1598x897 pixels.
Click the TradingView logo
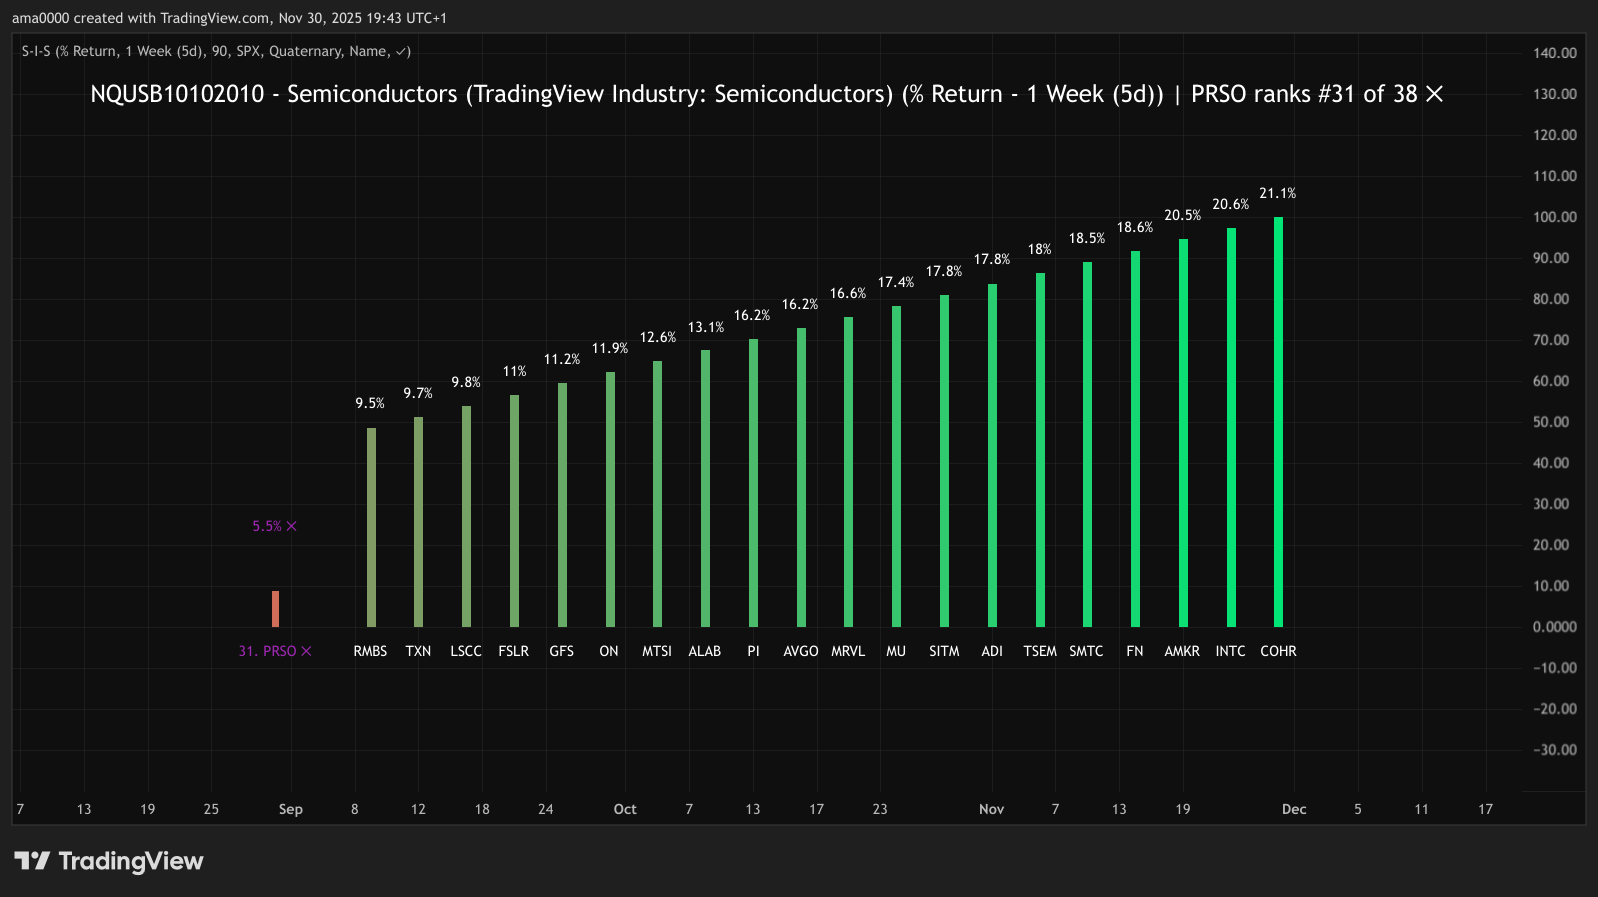pyautogui.click(x=109, y=861)
